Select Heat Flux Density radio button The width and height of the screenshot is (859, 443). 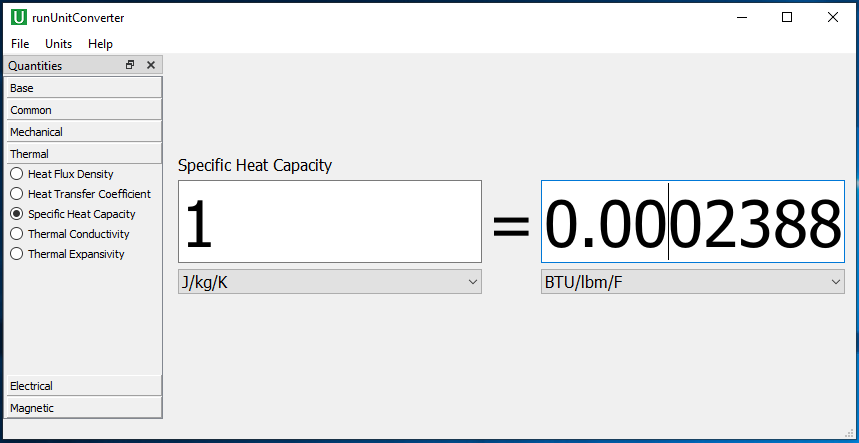(x=62, y=174)
